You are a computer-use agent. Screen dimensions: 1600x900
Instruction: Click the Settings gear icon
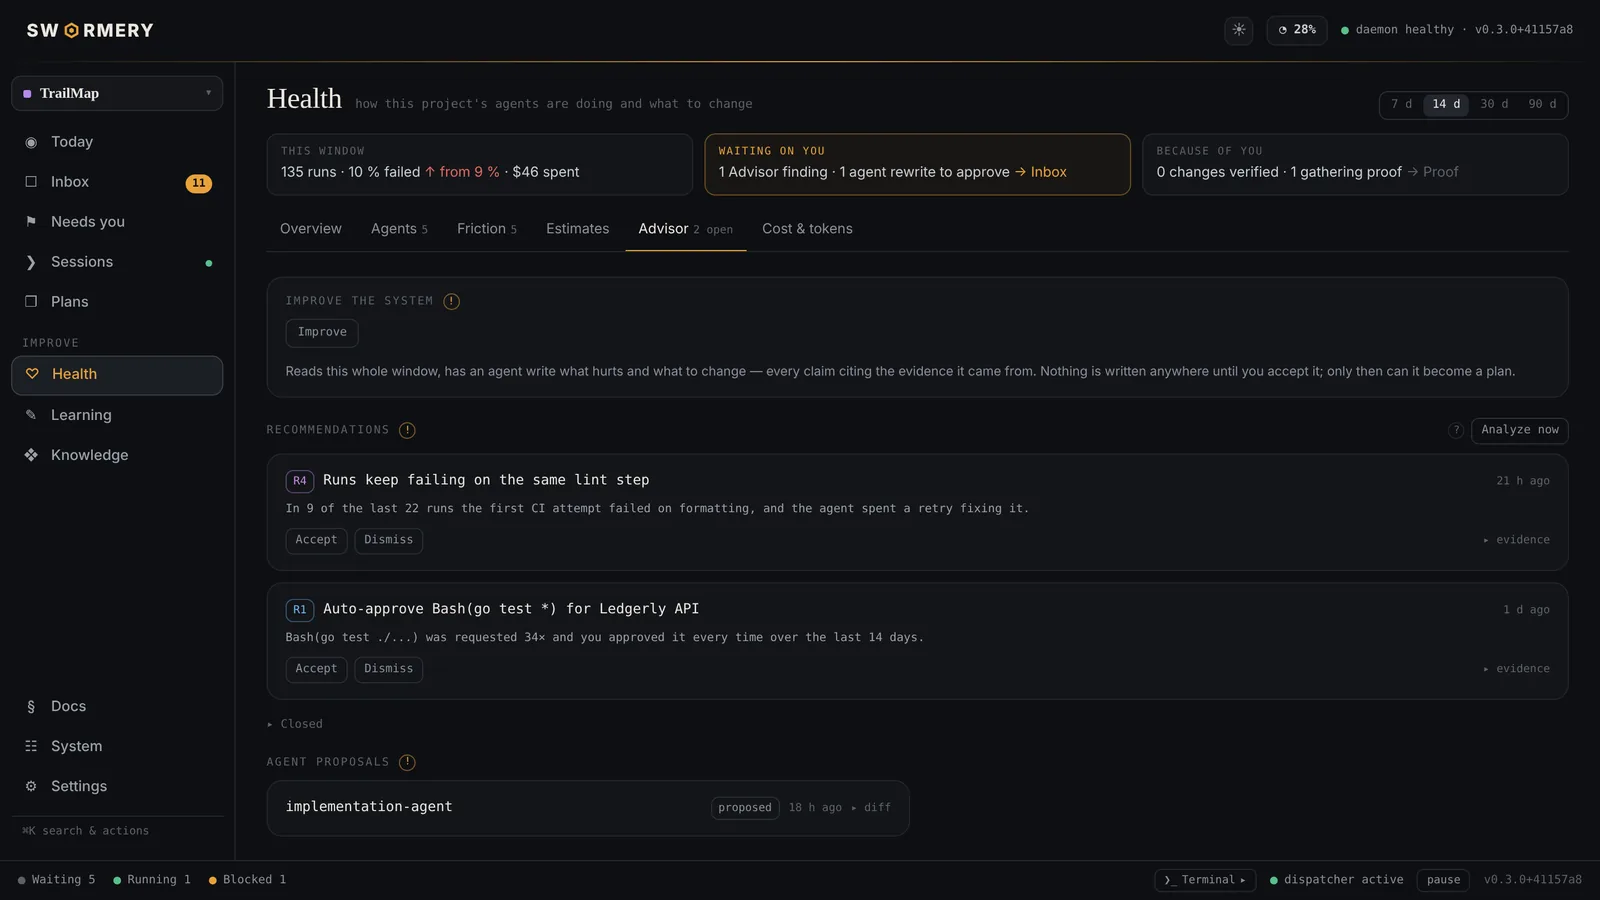point(31,786)
